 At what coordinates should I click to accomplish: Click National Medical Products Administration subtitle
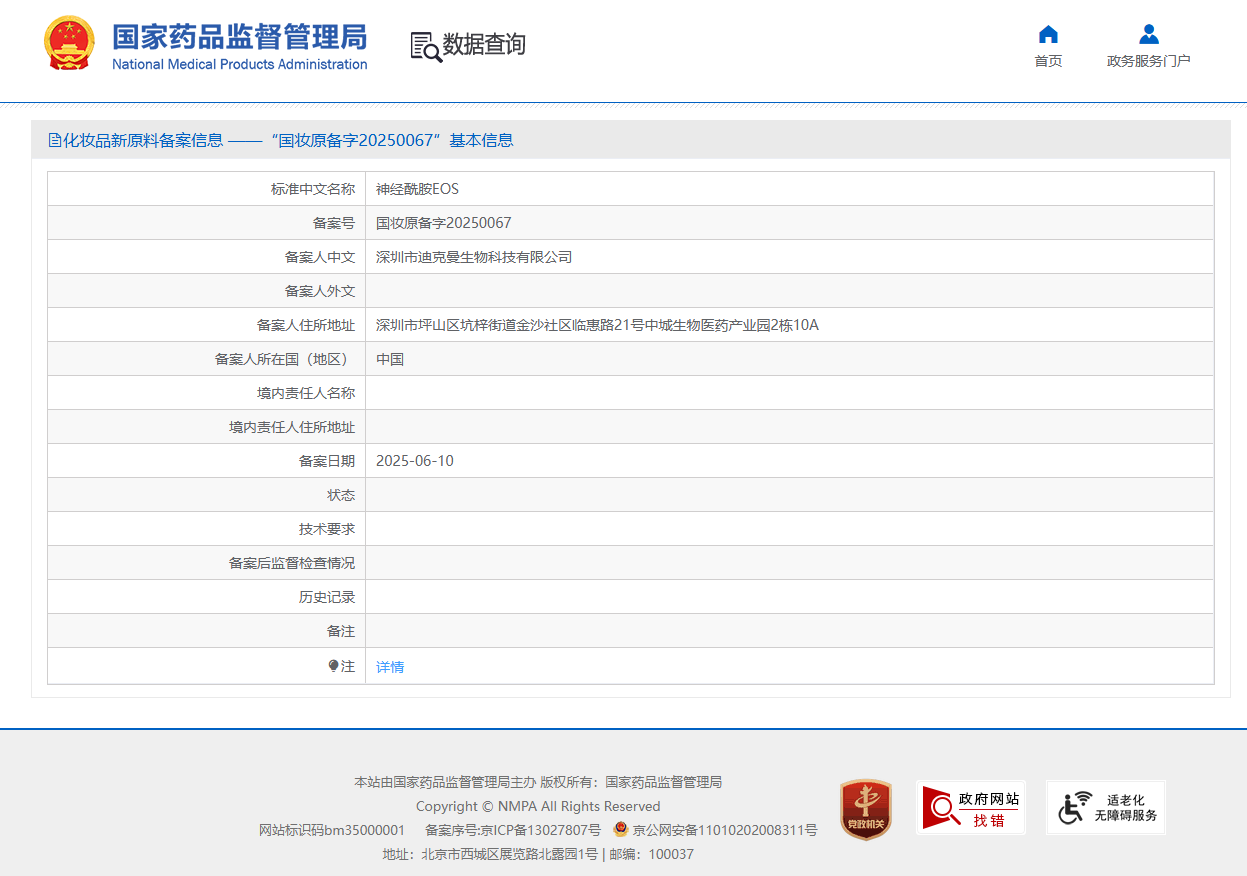point(239,64)
